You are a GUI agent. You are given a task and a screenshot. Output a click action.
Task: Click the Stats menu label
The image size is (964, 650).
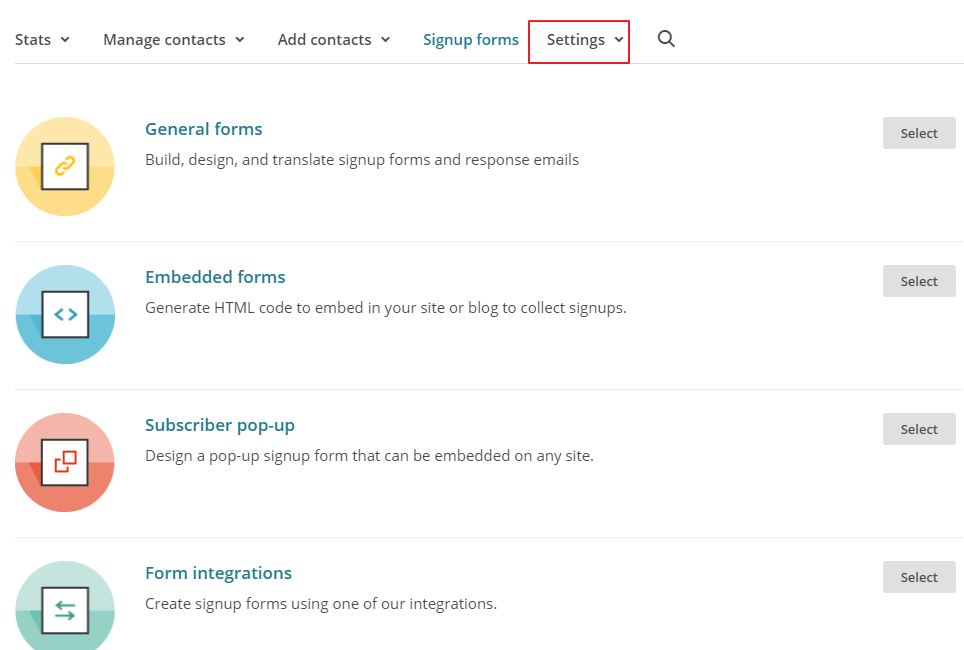pos(33,40)
